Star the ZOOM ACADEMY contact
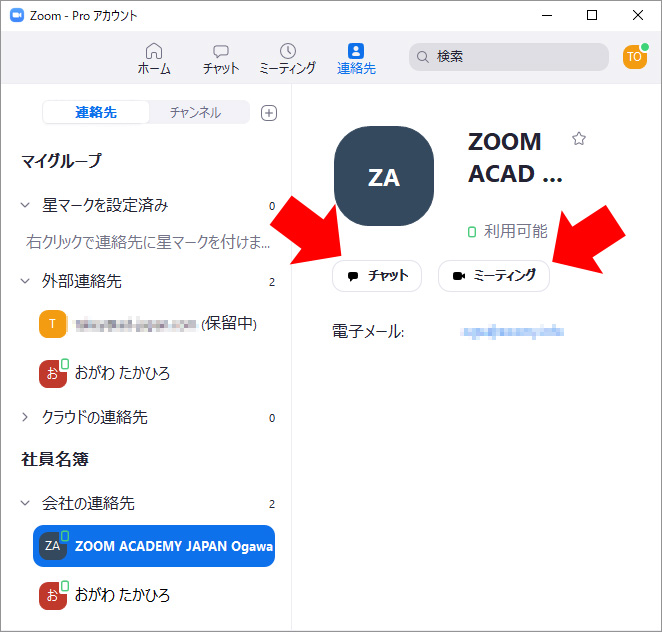Image resolution: width=662 pixels, height=632 pixels. (x=579, y=139)
